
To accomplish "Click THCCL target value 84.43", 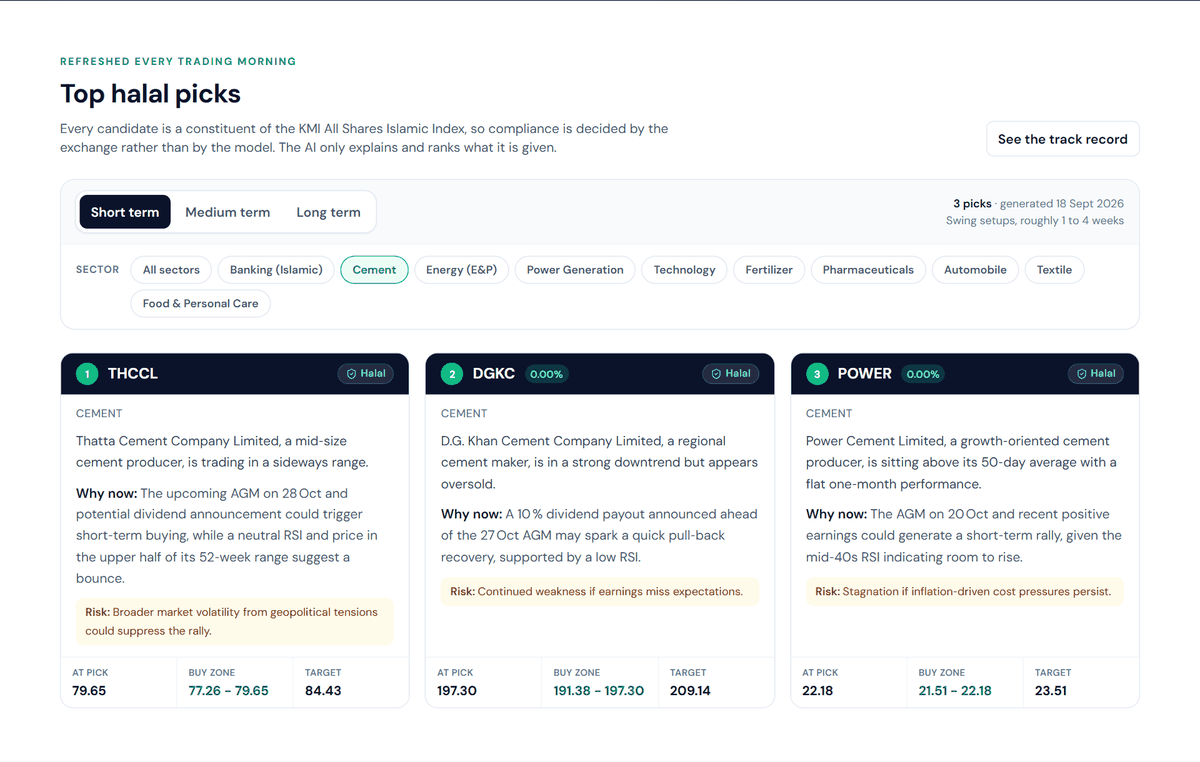I will coord(323,691).
